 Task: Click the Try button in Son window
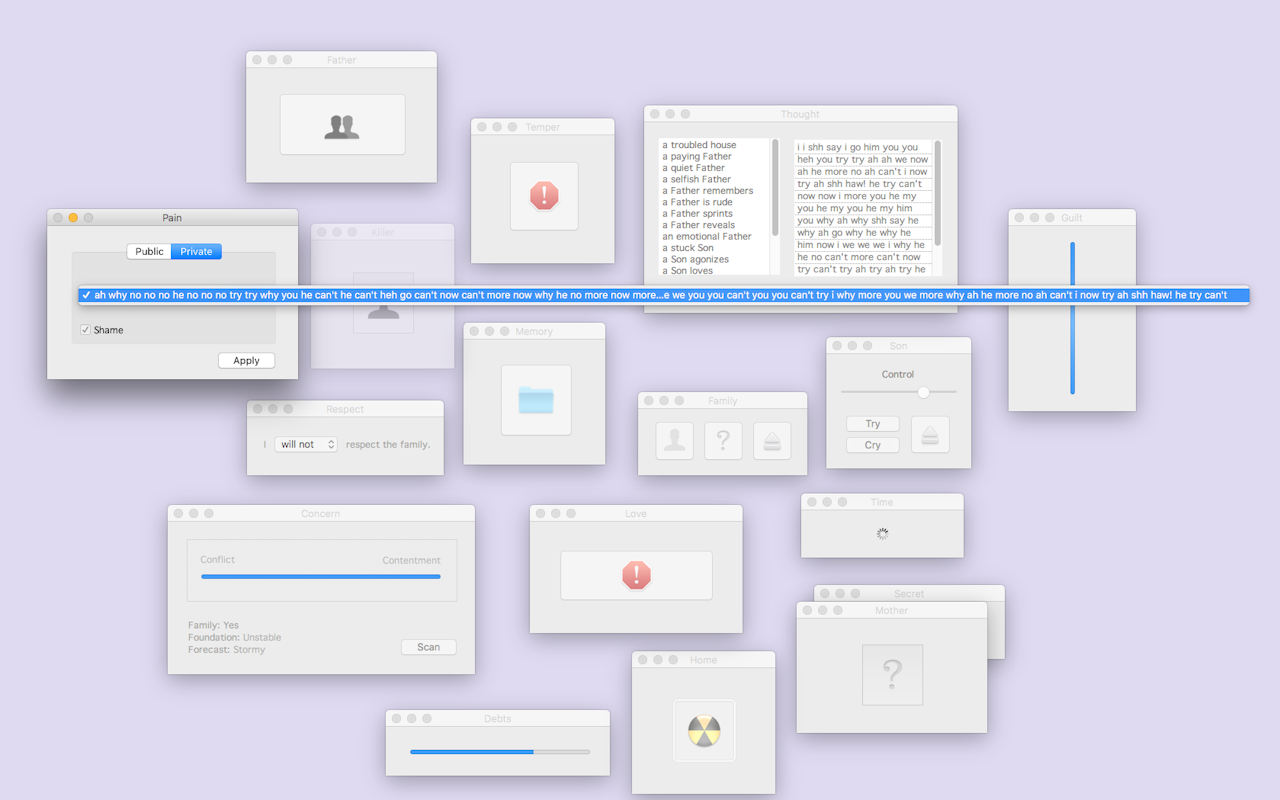(872, 424)
